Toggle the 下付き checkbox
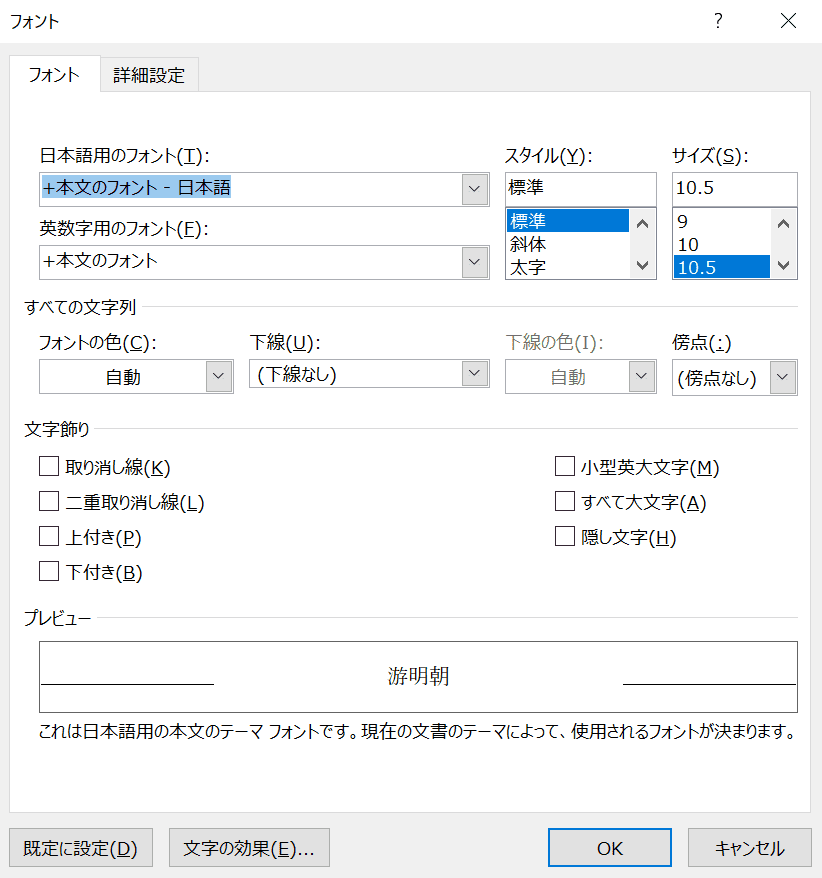Image resolution: width=822 pixels, height=878 pixels. point(49,571)
